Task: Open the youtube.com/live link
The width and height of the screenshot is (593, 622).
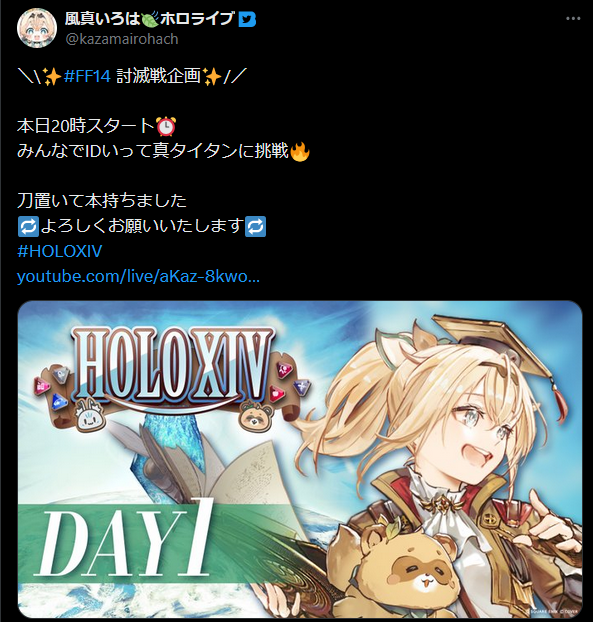Action: [138, 276]
